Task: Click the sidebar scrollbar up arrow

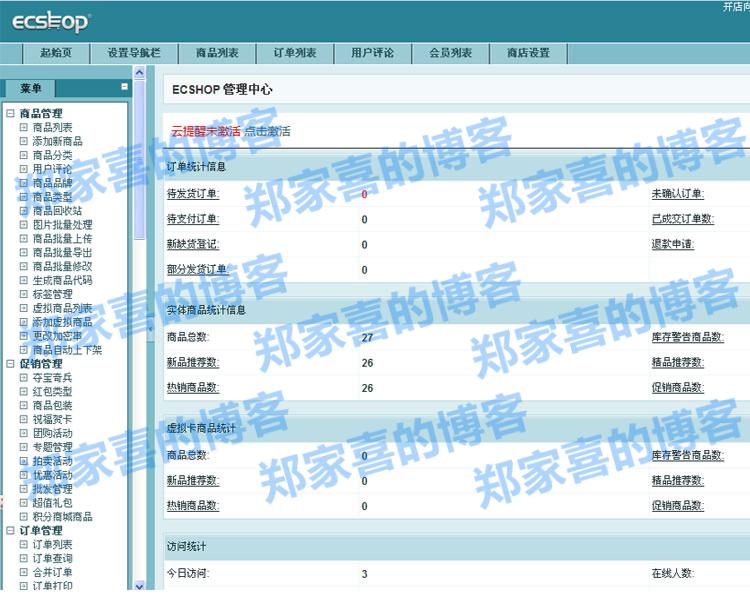Action: pyautogui.click(x=139, y=72)
